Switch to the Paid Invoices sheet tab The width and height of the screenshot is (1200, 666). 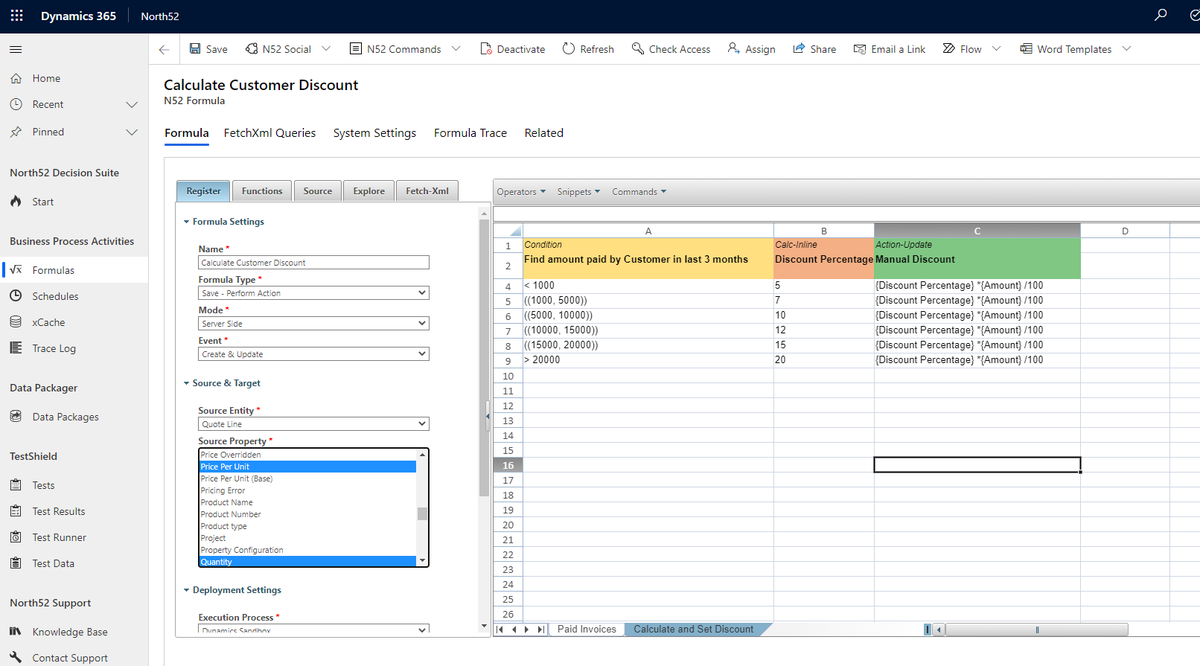tap(587, 629)
